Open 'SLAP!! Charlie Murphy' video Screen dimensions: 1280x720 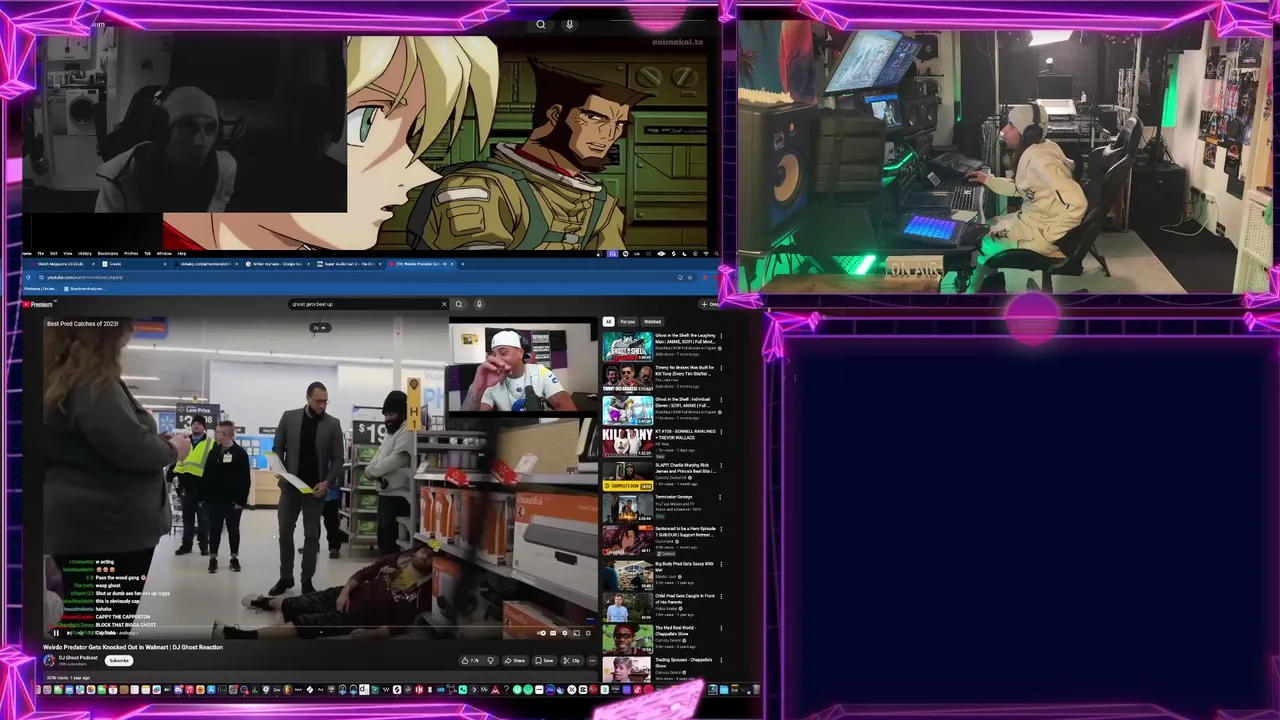(x=627, y=476)
